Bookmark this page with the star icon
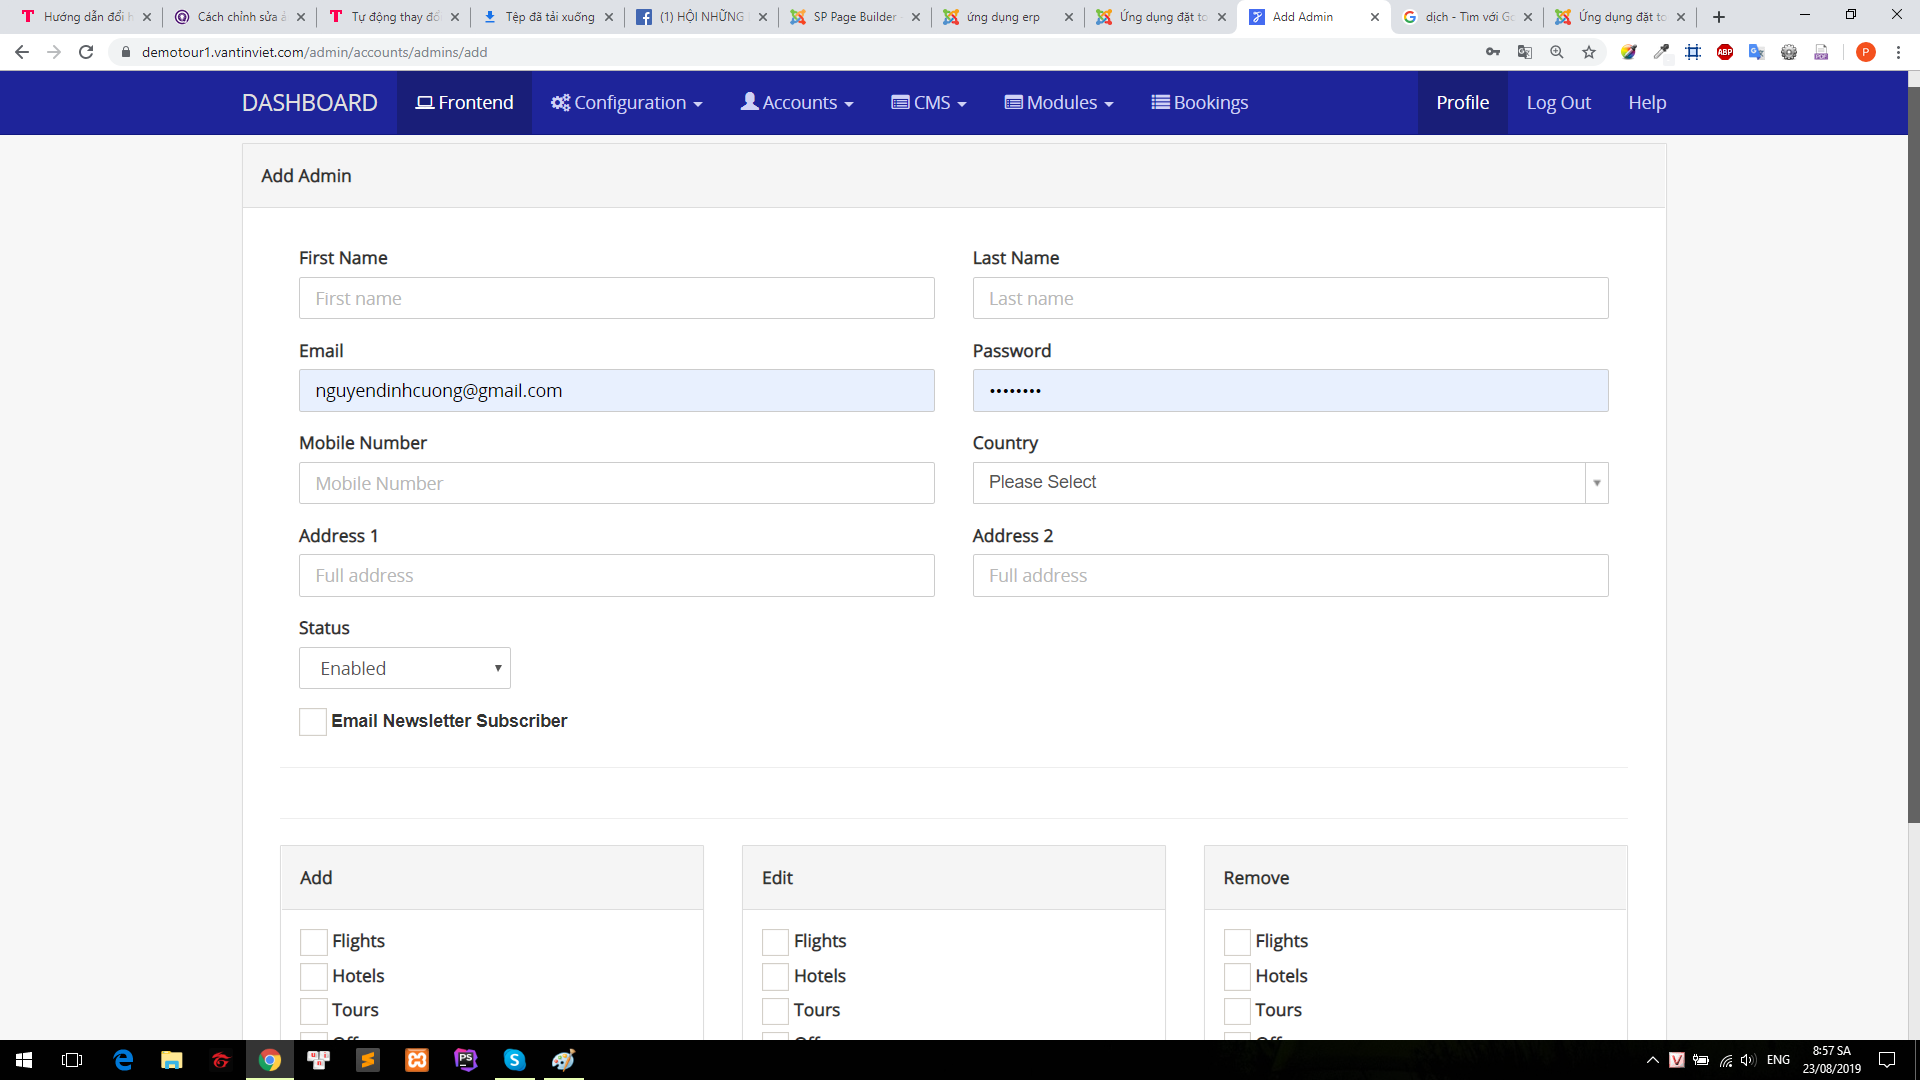This screenshot has height=1080, width=1920. pos(1589,52)
